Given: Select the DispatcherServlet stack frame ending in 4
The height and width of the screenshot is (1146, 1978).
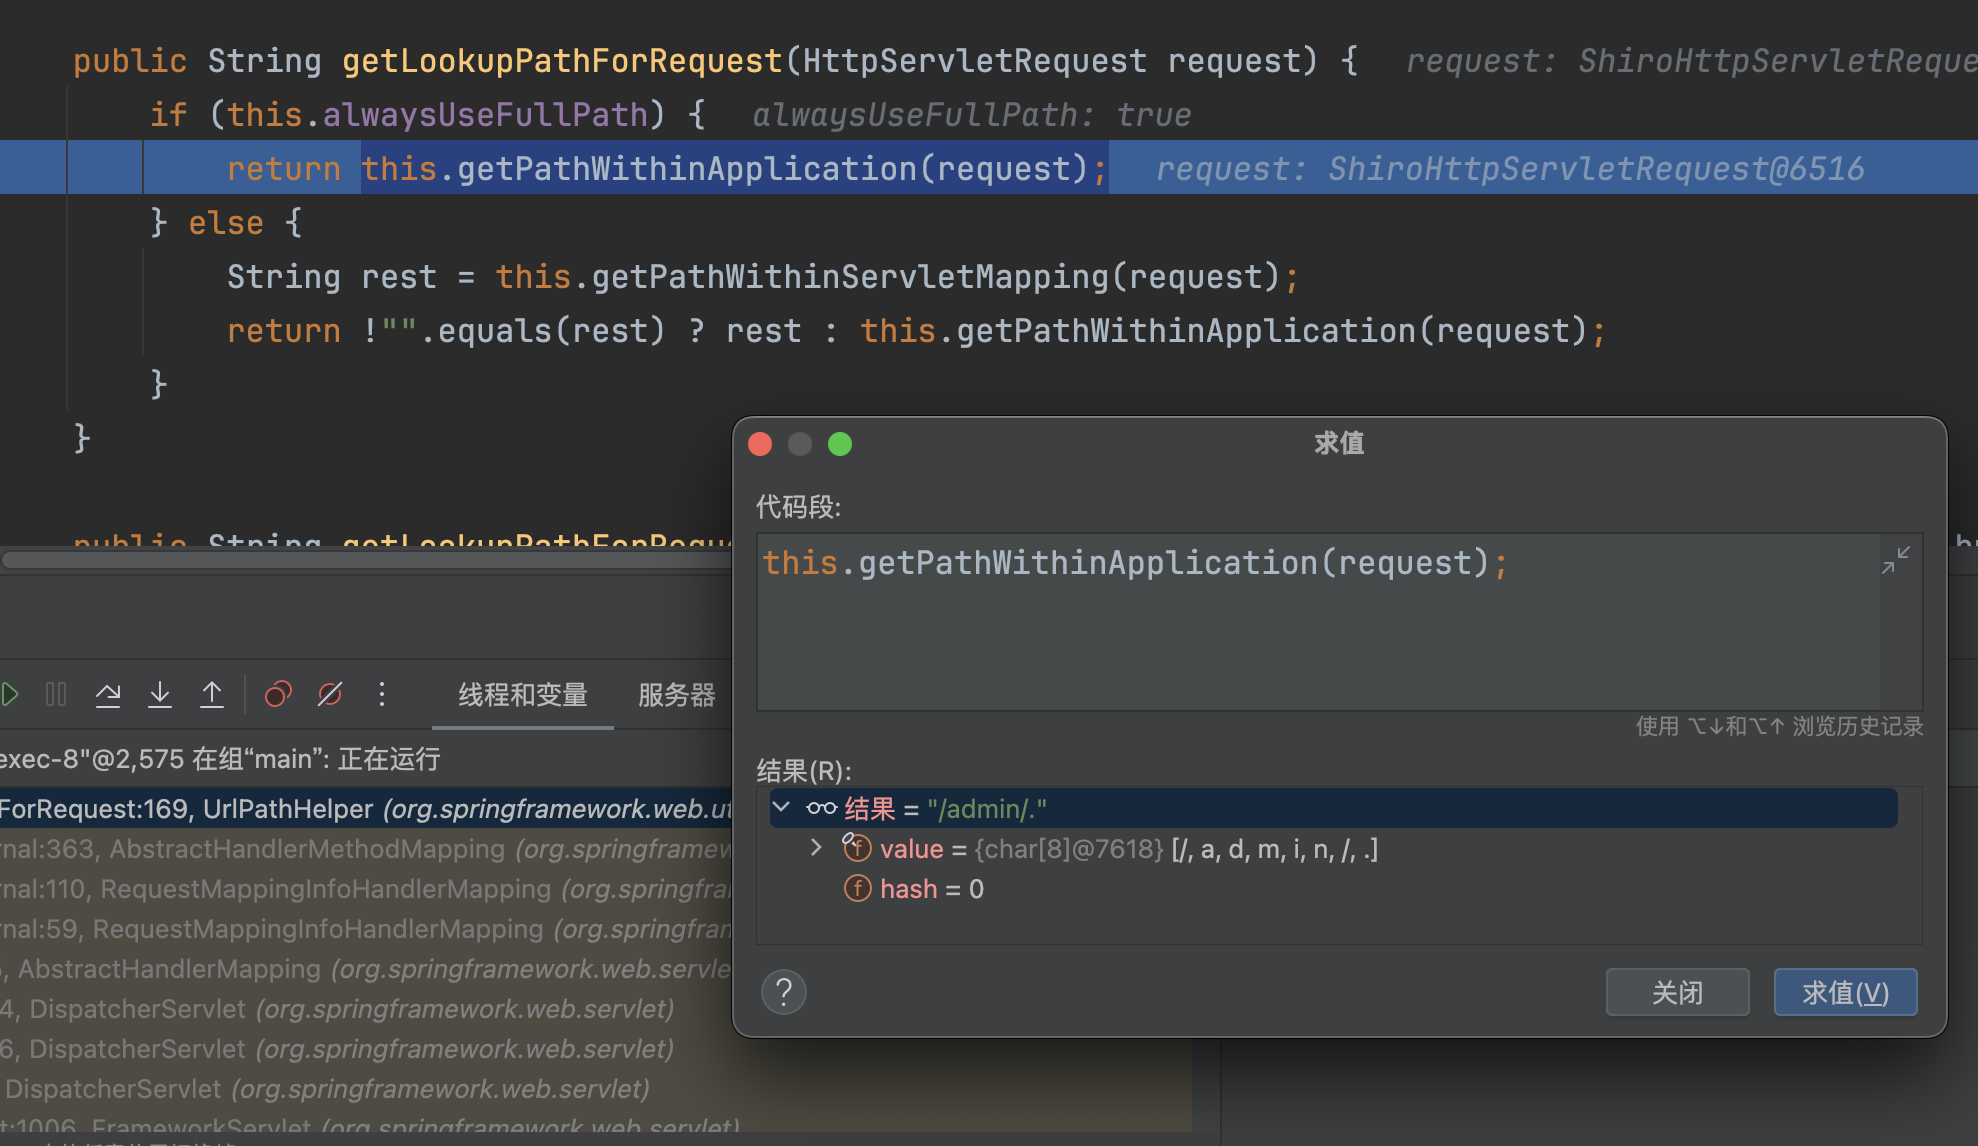Looking at the screenshot, I should click(x=340, y=1009).
